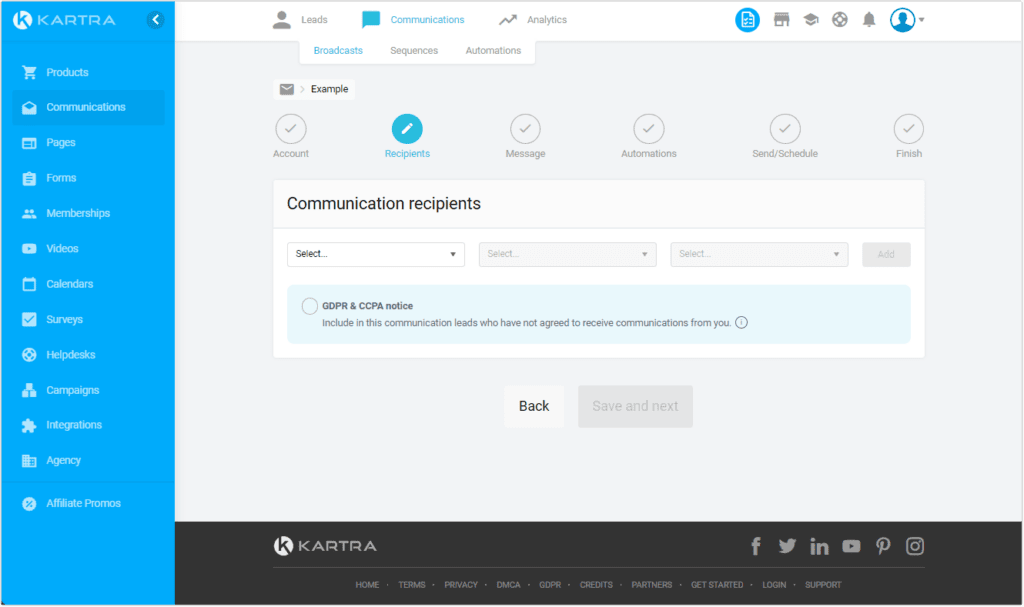The height and width of the screenshot is (607, 1024).
Task: Jump to the Finish step
Action: point(908,137)
